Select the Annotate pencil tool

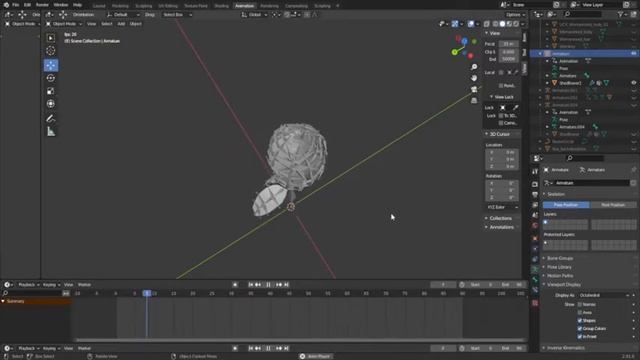click(51, 119)
